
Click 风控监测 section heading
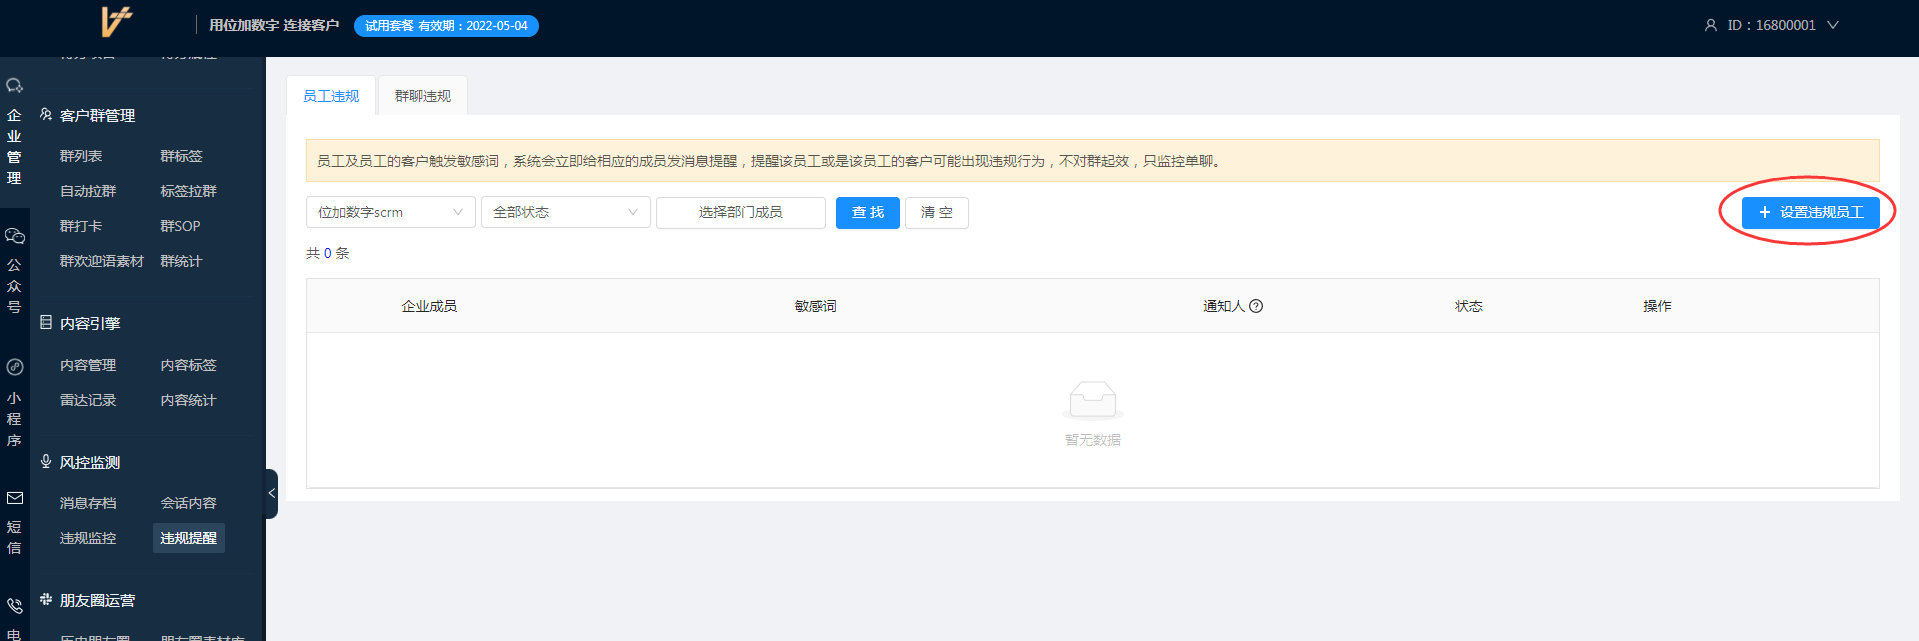click(x=90, y=462)
